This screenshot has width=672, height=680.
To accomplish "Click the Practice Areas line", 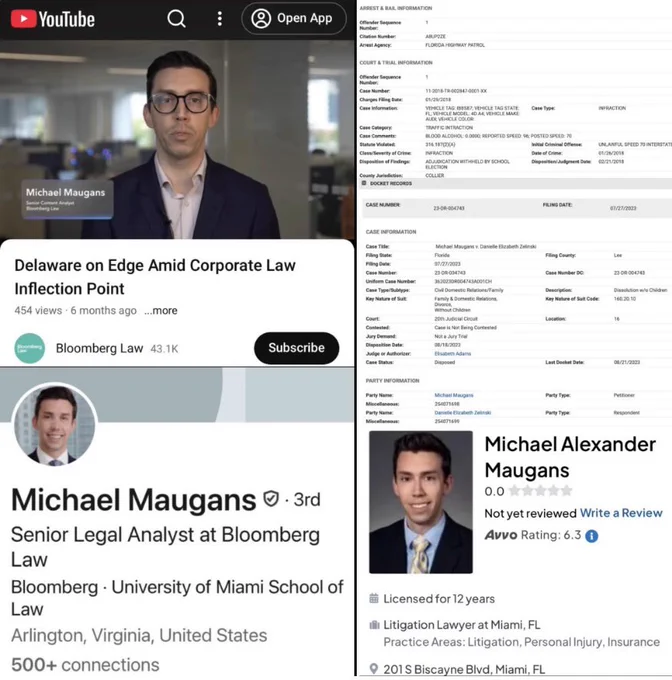I will 522,642.
